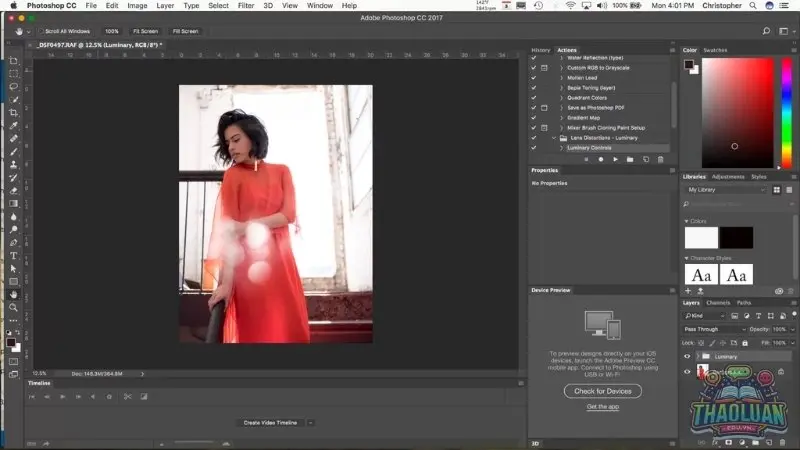The height and width of the screenshot is (450, 800).
Task: Collapse the Colors section in Libraries
Action: [686, 221]
